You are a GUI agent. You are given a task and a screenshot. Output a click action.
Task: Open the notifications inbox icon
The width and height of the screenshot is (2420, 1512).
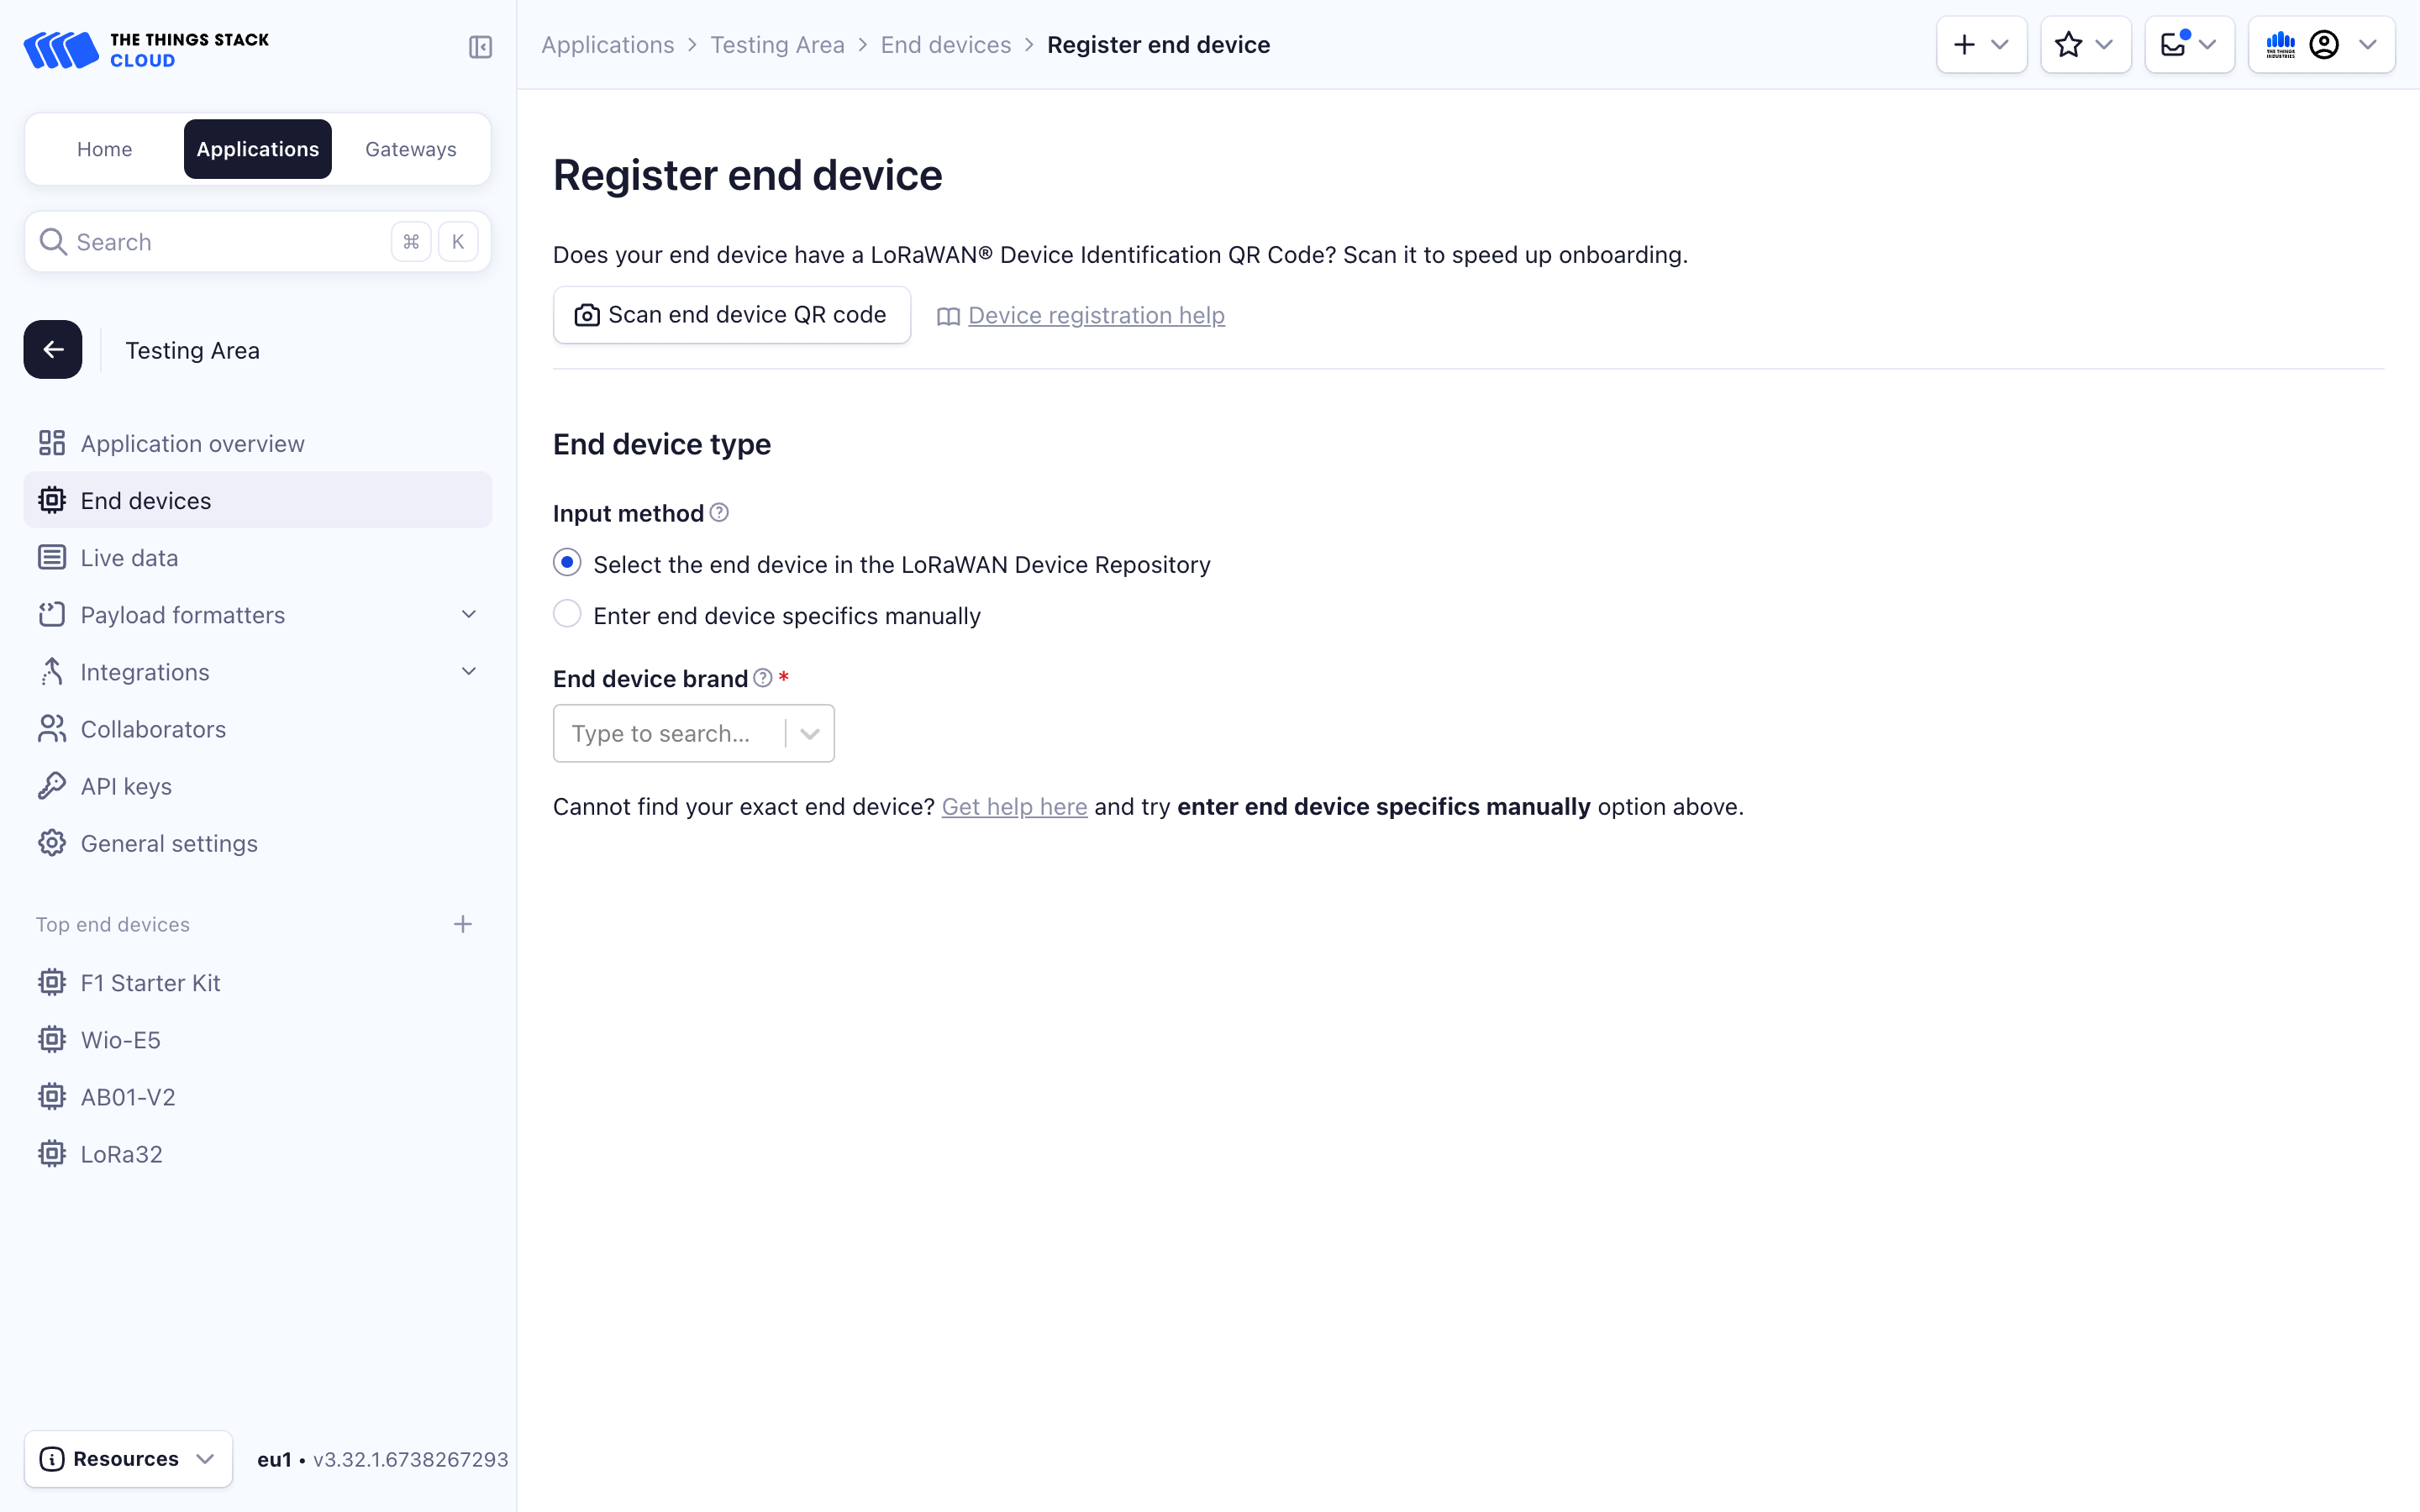(2175, 44)
